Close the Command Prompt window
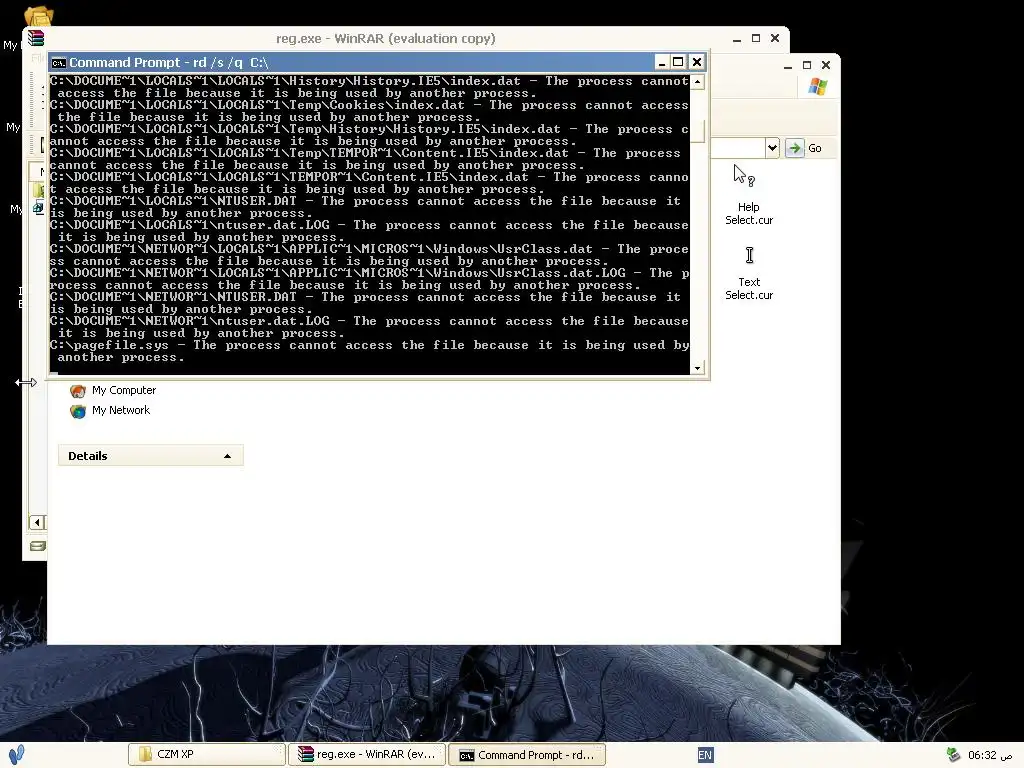Image resolution: width=1024 pixels, height=768 pixels. 697,62
